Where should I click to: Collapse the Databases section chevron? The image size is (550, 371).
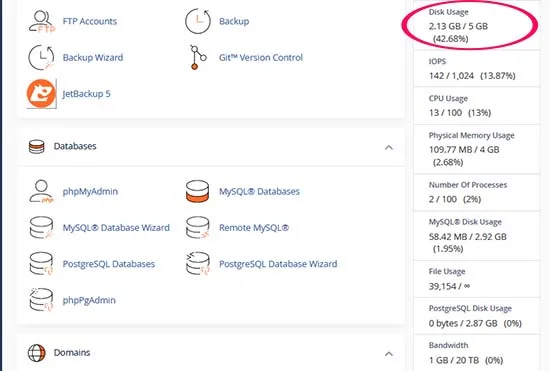pyautogui.click(x=389, y=147)
